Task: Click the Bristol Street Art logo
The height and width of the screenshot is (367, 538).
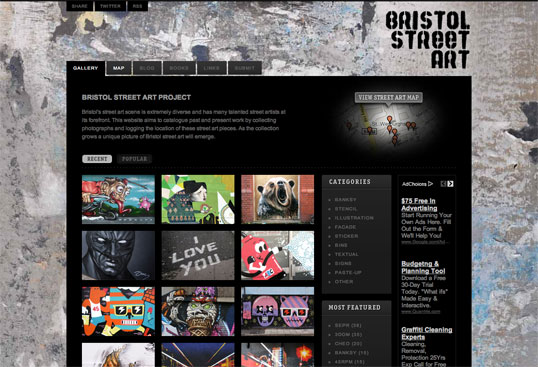Action: (427, 39)
